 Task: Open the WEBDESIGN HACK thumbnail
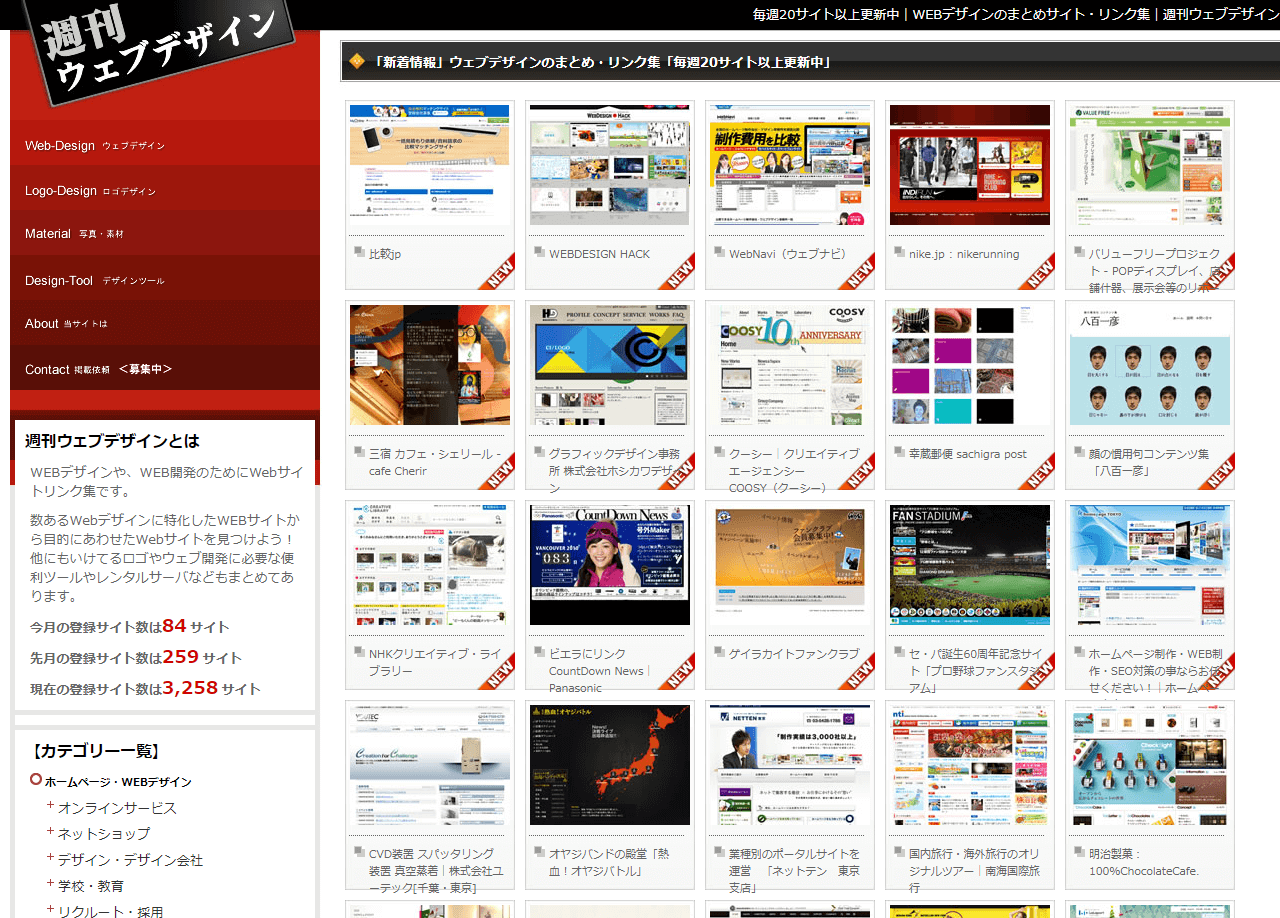point(610,165)
